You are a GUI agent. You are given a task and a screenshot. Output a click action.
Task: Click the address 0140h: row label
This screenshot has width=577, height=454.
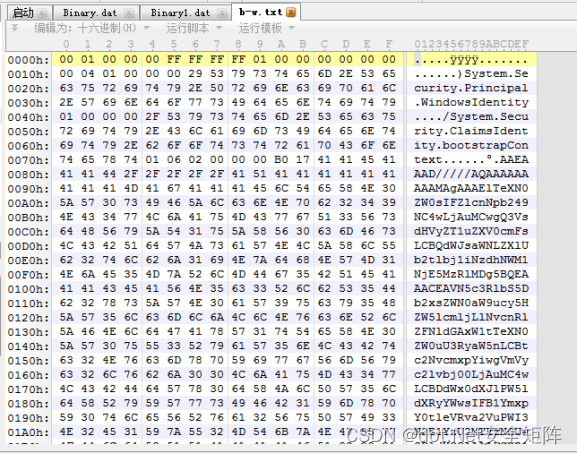click(28, 347)
